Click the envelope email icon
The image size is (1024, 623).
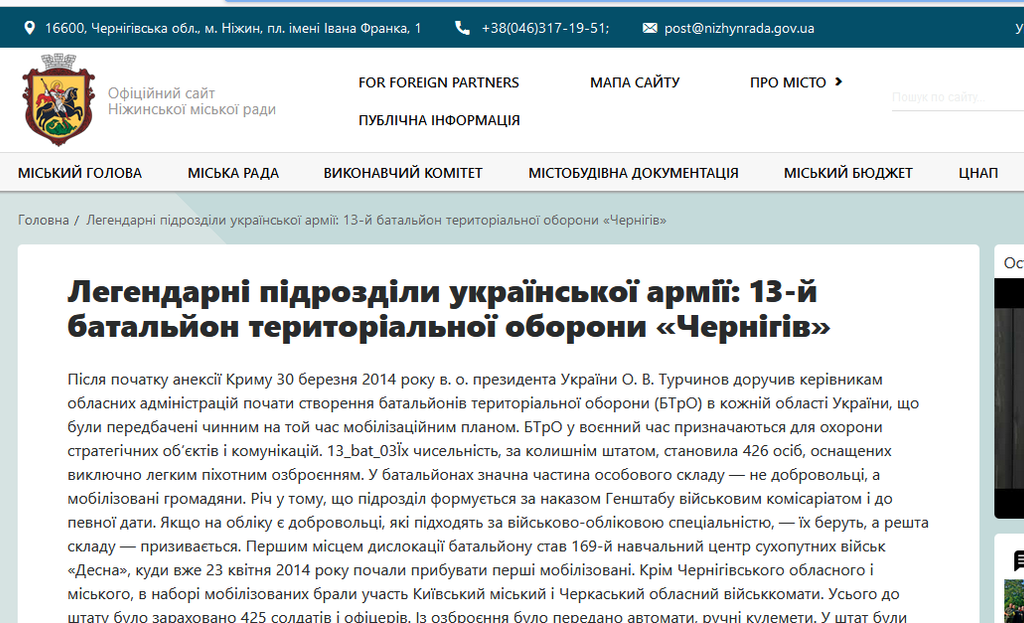pyautogui.click(x=650, y=28)
